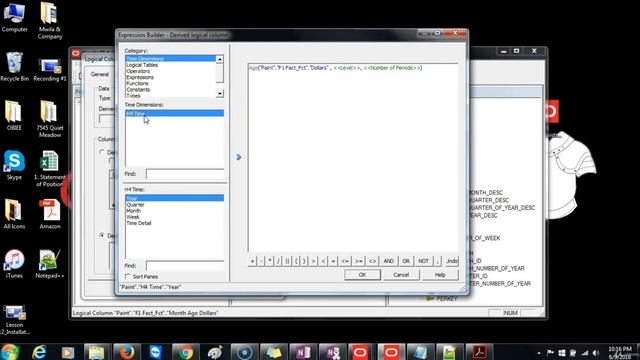Open Adobe Reader from the taskbar
This screenshot has width=640, height=360.
click(x=479, y=352)
